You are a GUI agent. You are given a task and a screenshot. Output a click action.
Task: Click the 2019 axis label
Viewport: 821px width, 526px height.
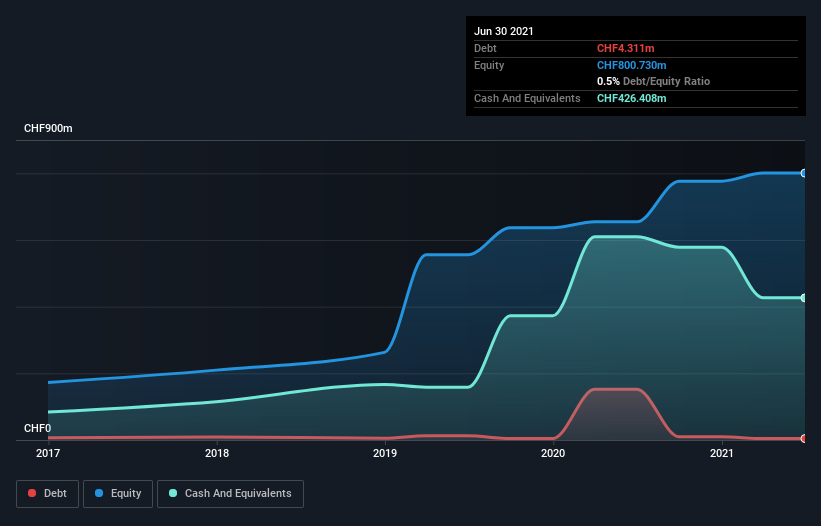pos(385,453)
